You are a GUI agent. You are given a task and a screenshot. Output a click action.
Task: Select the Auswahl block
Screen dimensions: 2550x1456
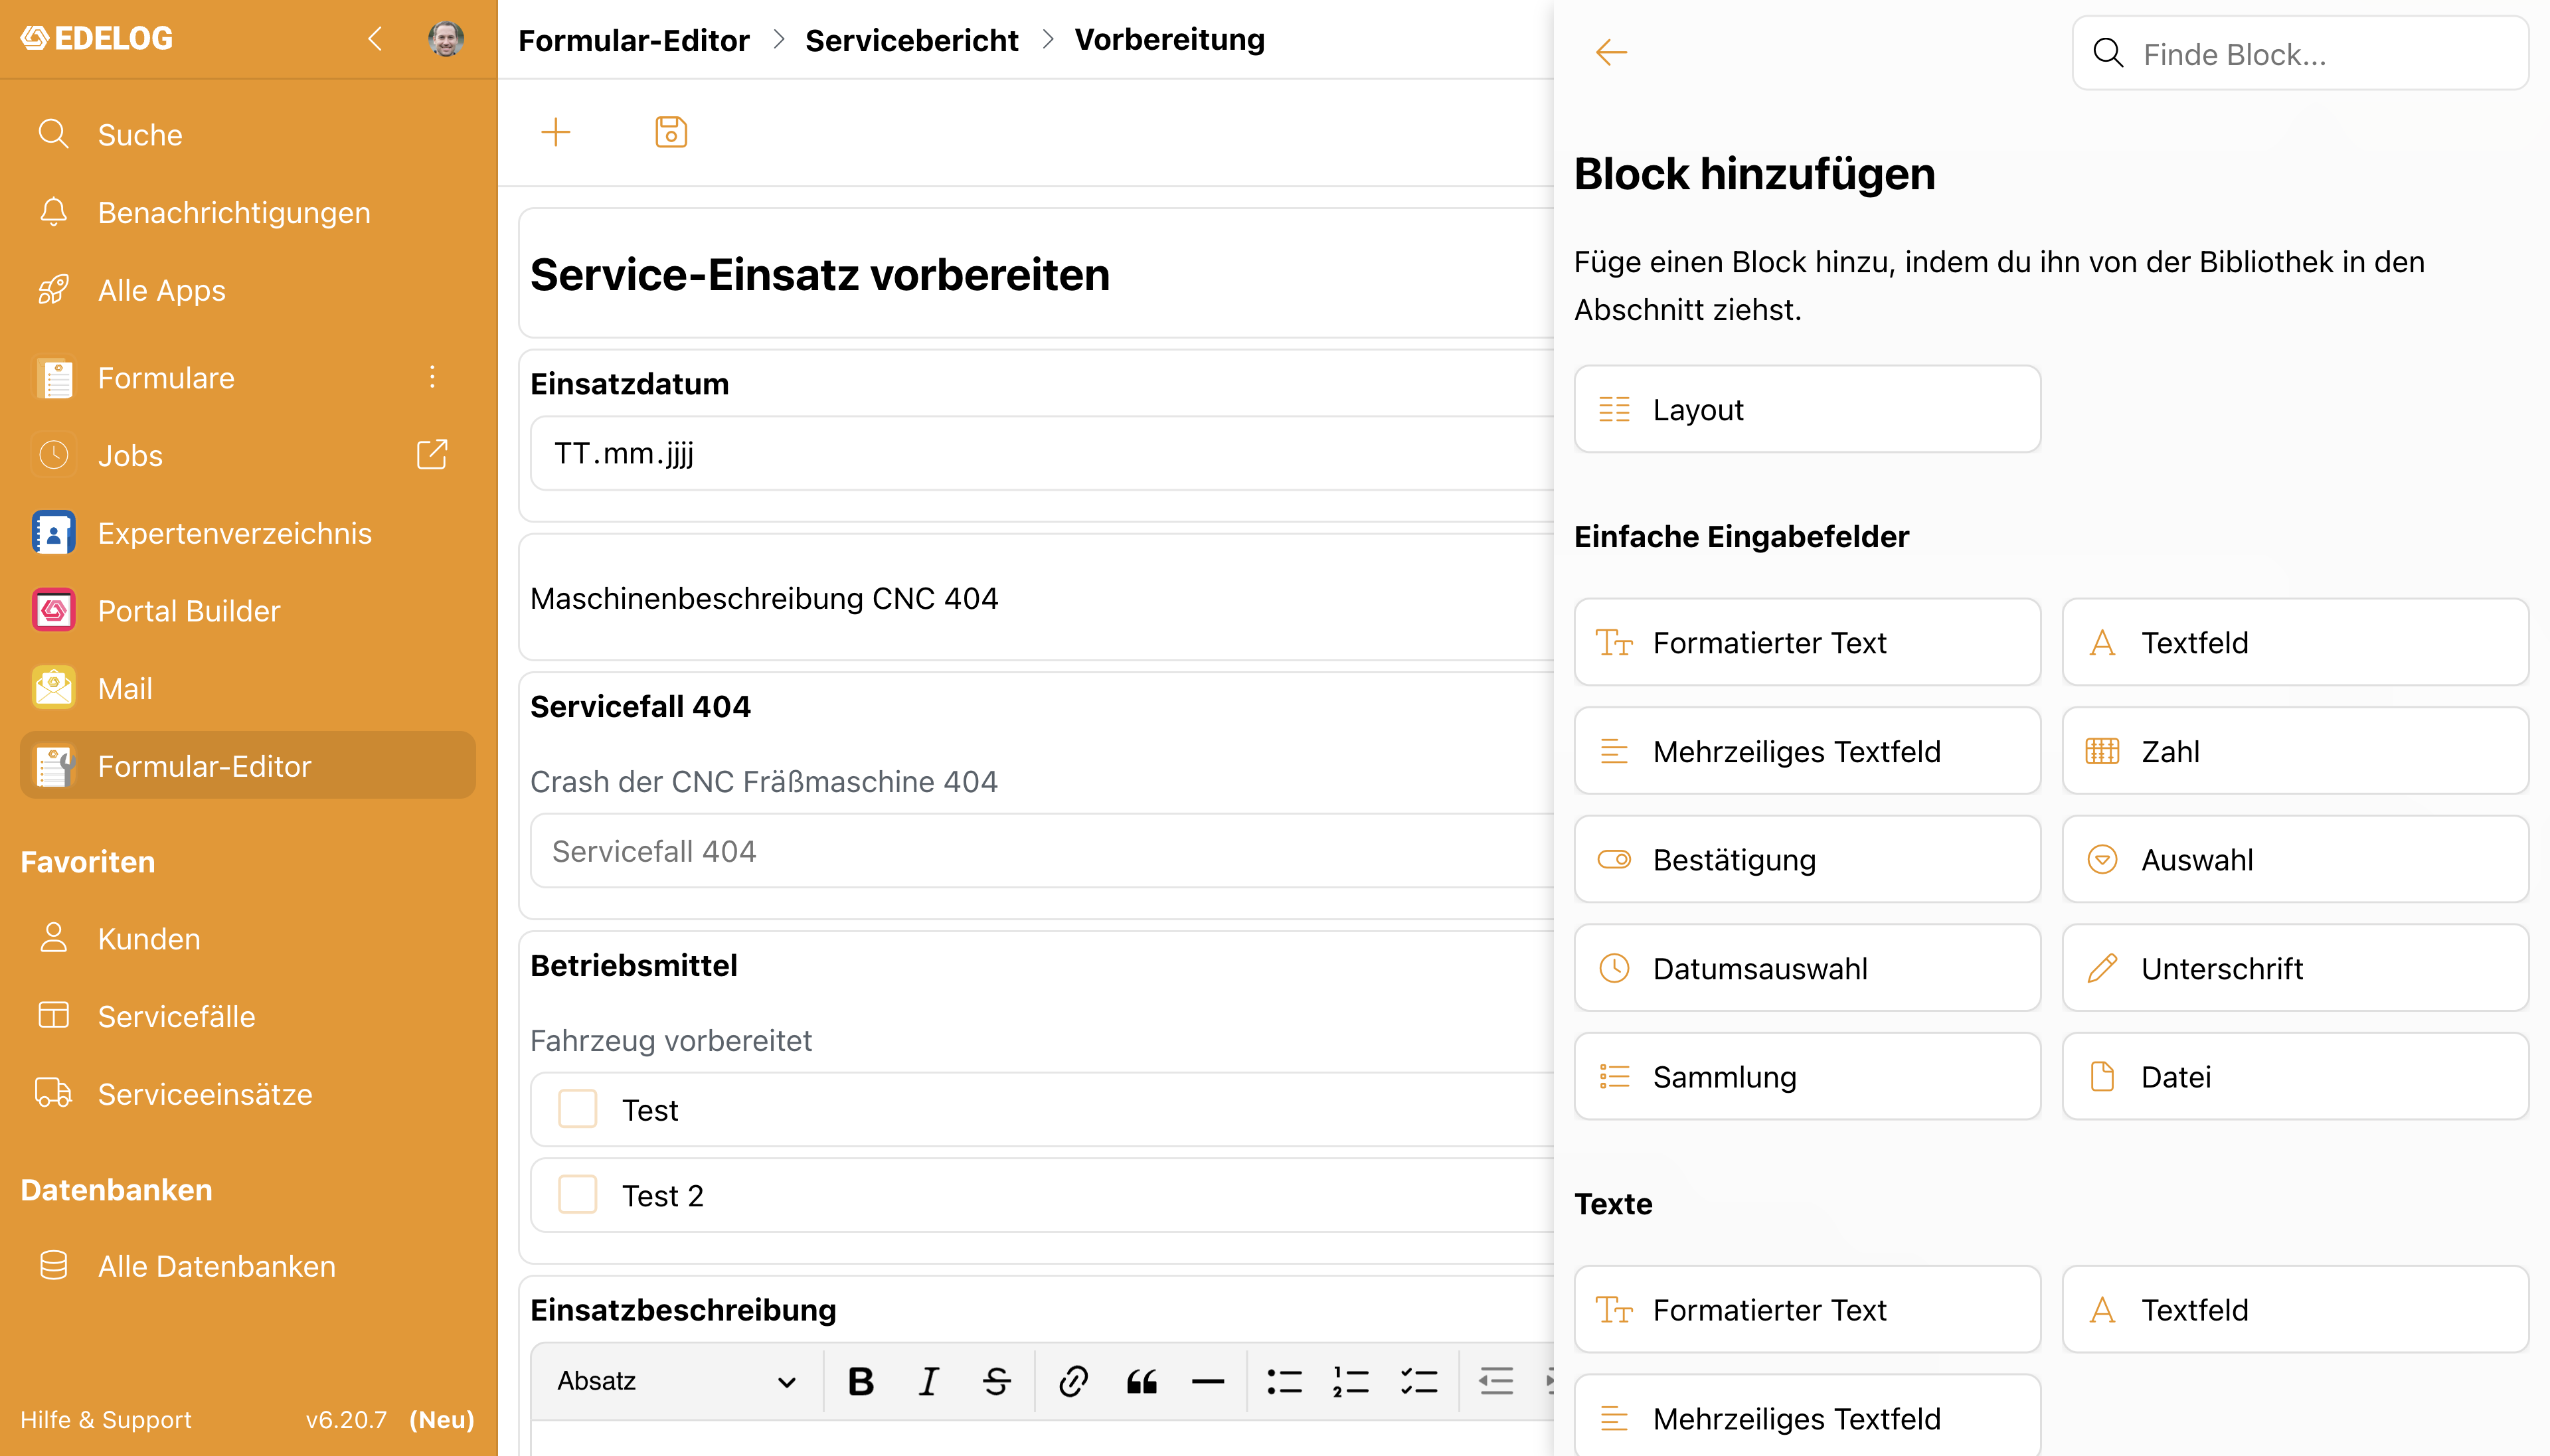tap(2295, 860)
